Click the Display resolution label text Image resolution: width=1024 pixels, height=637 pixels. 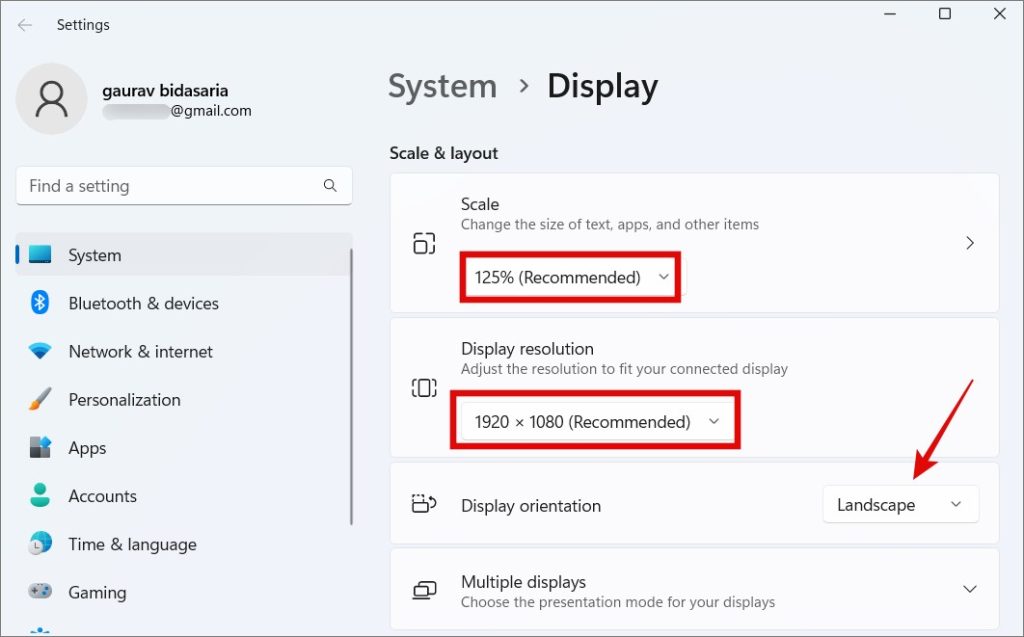pyautogui.click(x=527, y=348)
